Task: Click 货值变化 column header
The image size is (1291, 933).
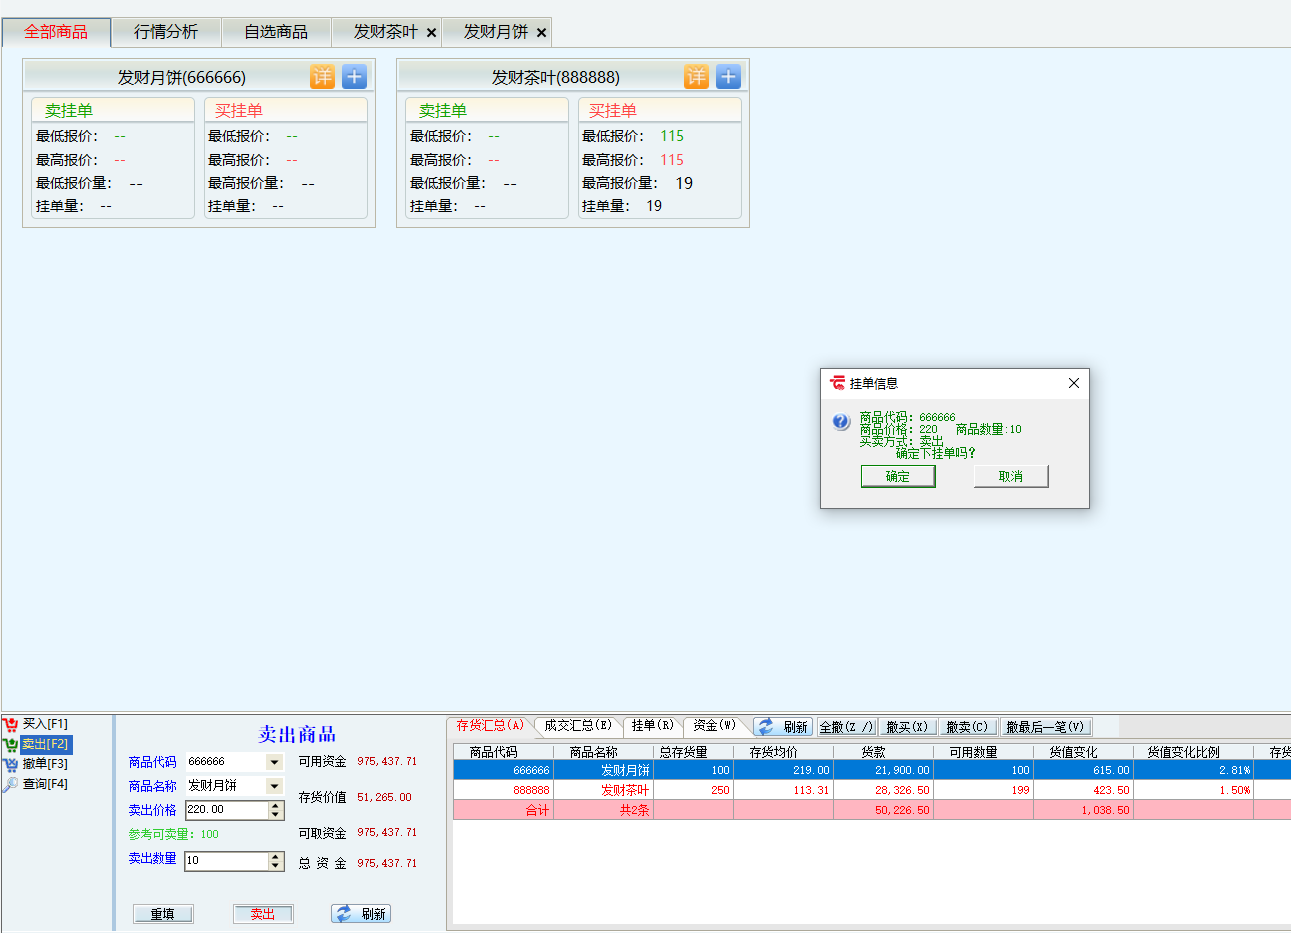Action: pos(1083,752)
